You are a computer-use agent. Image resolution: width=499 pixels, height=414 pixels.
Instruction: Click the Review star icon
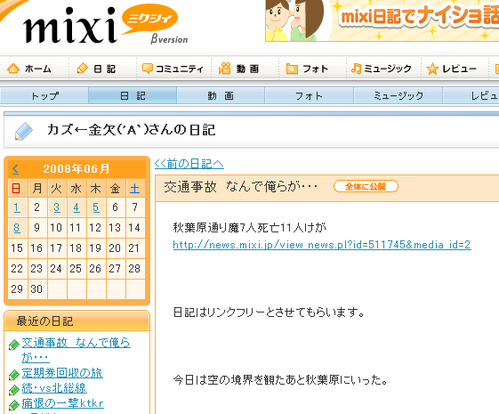coord(432,69)
